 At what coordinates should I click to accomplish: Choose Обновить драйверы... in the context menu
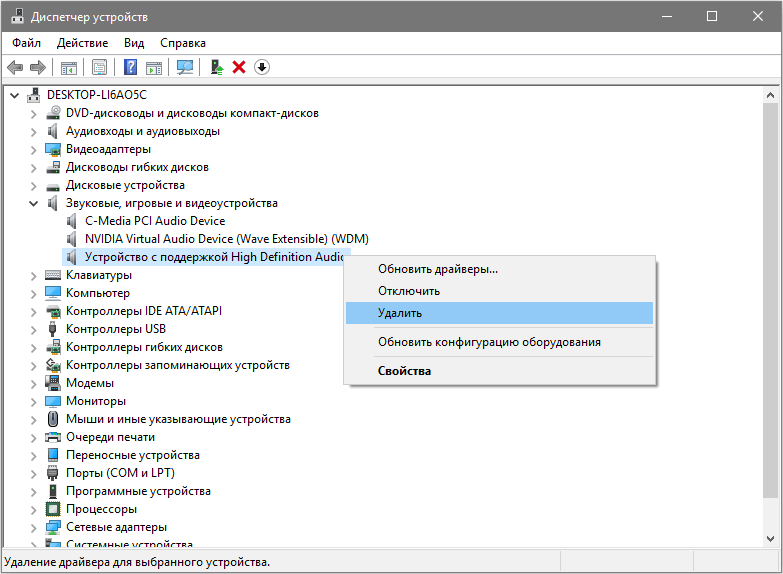click(x=437, y=269)
